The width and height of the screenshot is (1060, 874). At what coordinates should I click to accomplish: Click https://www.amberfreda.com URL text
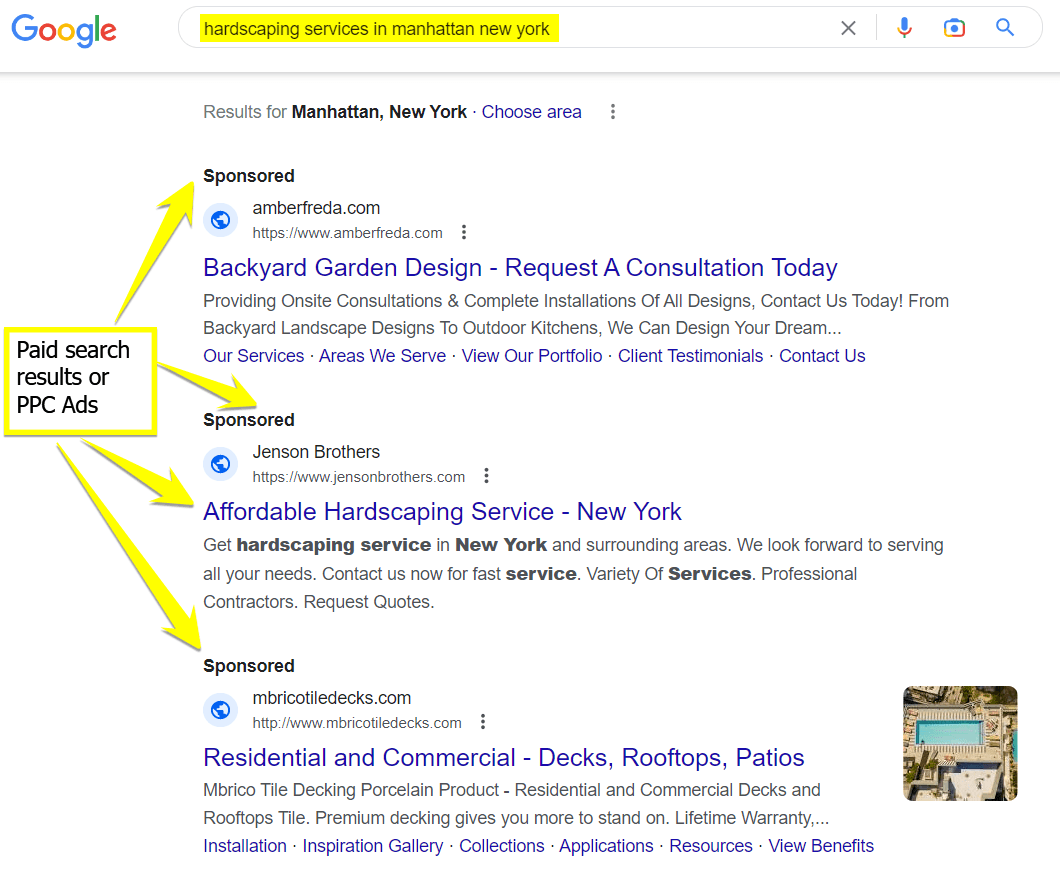pos(347,233)
